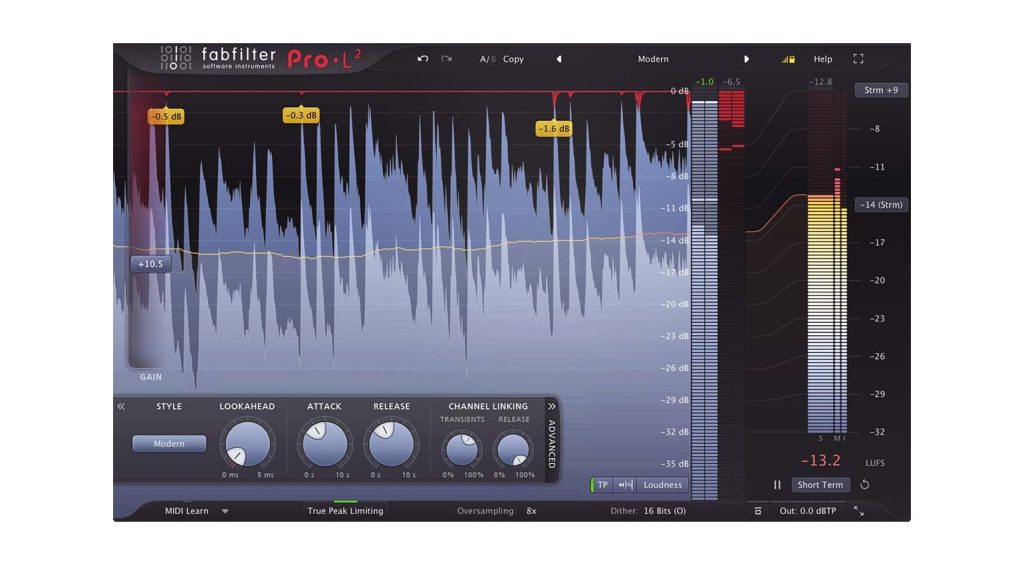1024x565 pixels.
Task: Open Oversampling 8x menu
Action: [x=497, y=511]
